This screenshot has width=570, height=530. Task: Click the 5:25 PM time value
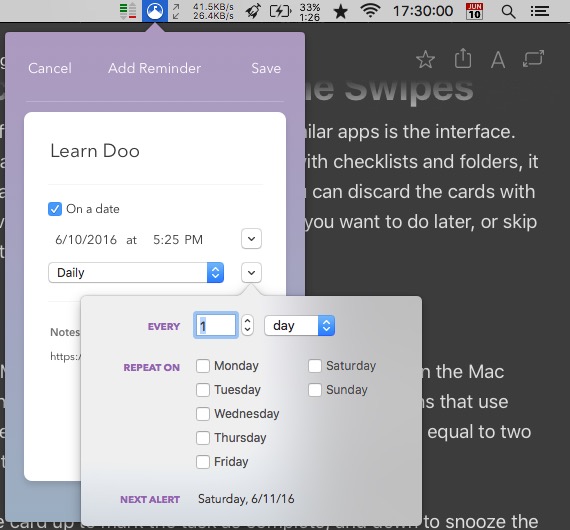(x=178, y=240)
